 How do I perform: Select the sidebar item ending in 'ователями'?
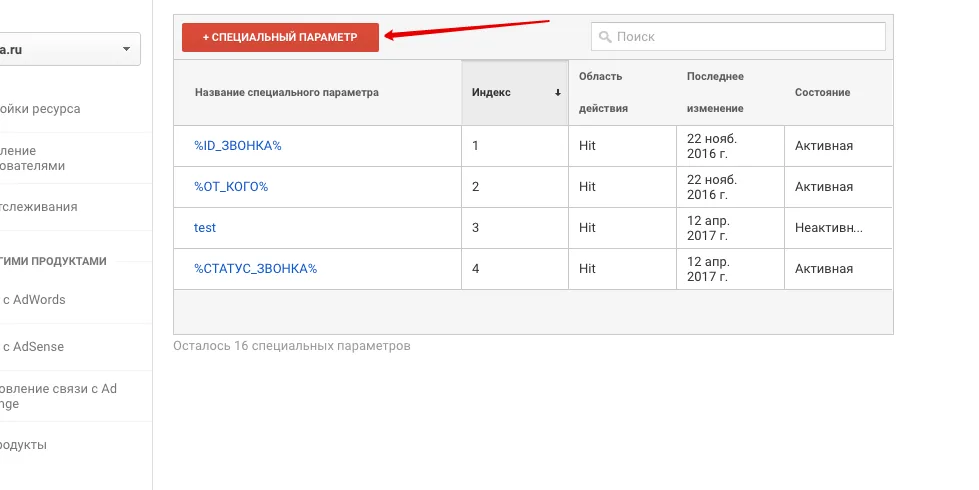tap(32, 158)
